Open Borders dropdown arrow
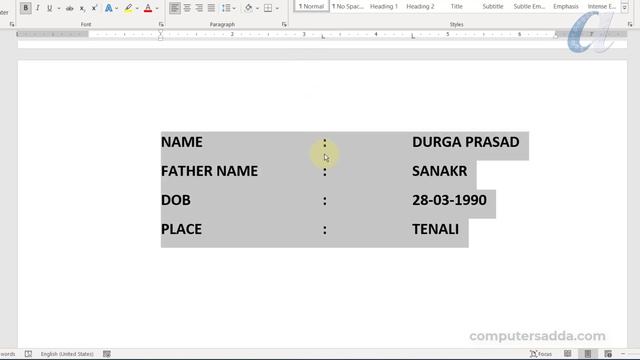 click(x=277, y=8)
